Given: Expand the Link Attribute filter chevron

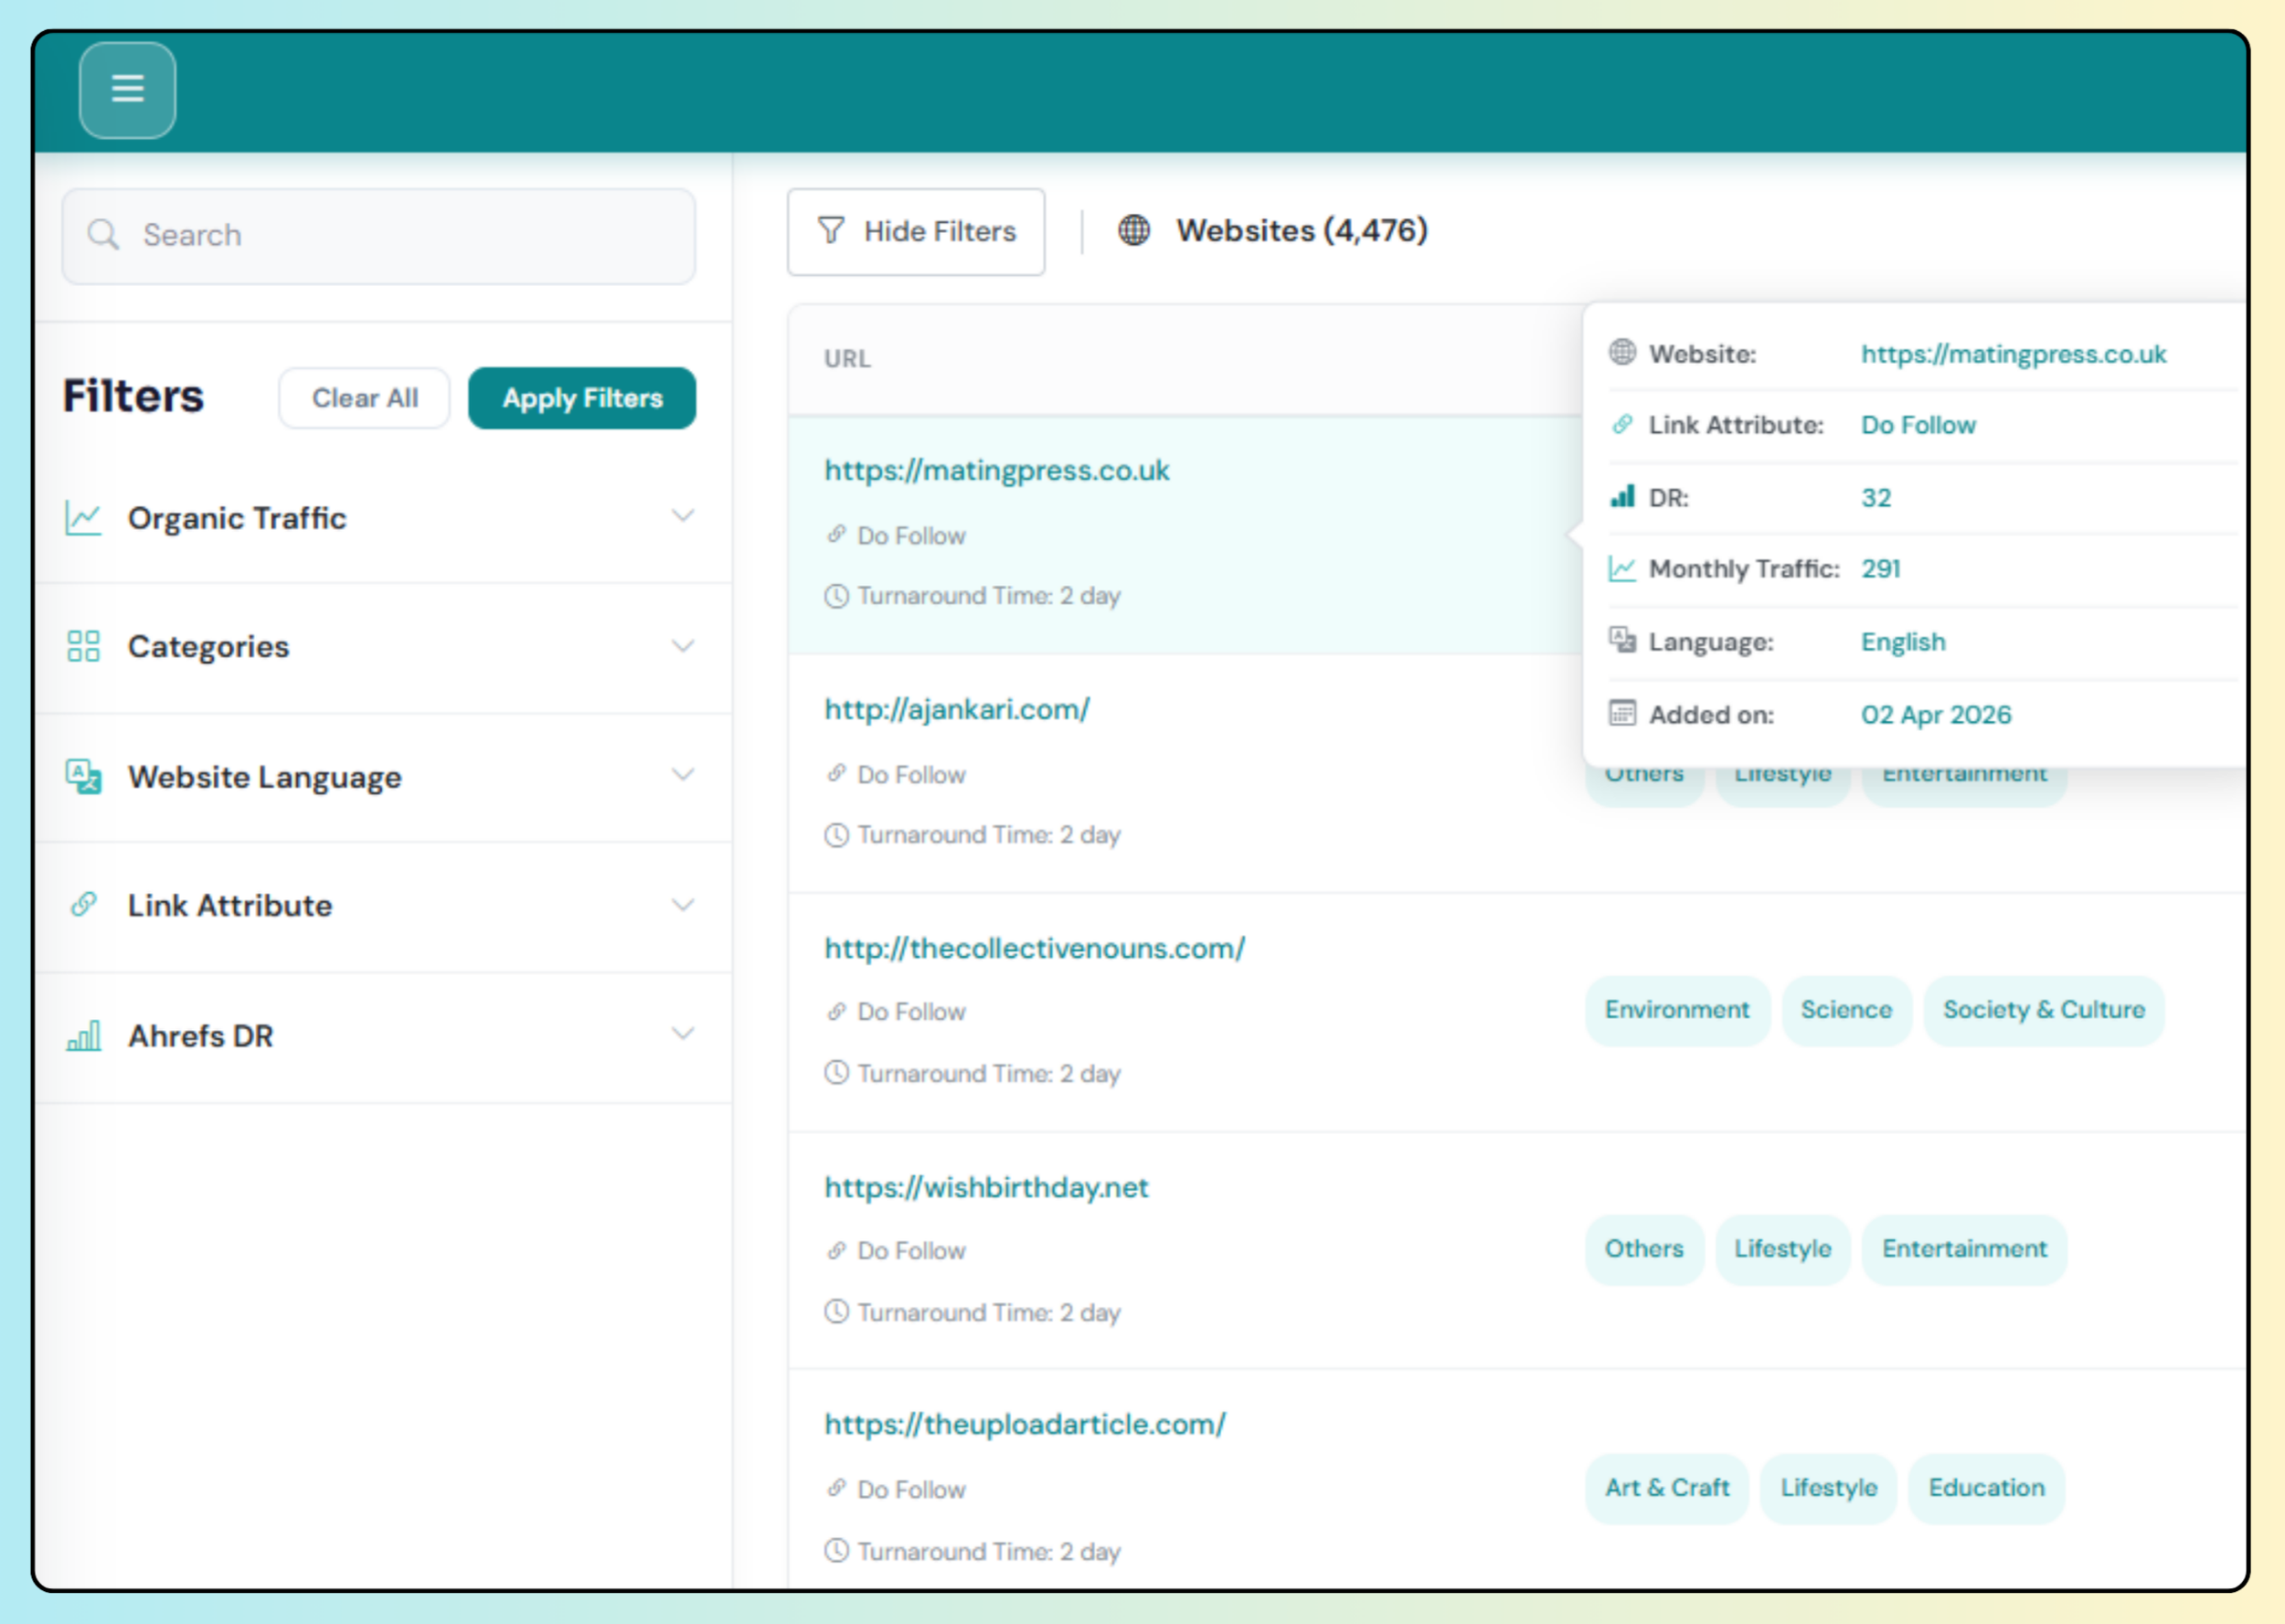Looking at the screenshot, I should pos(683,905).
